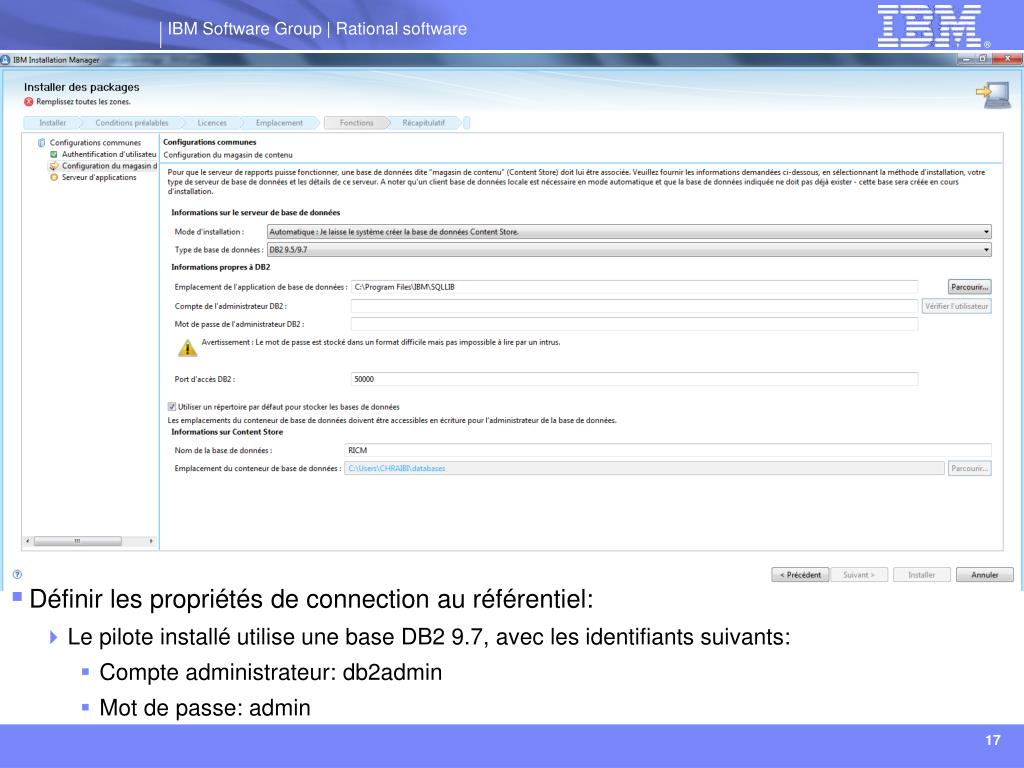Click Parcourir next to database container location

(x=969, y=468)
